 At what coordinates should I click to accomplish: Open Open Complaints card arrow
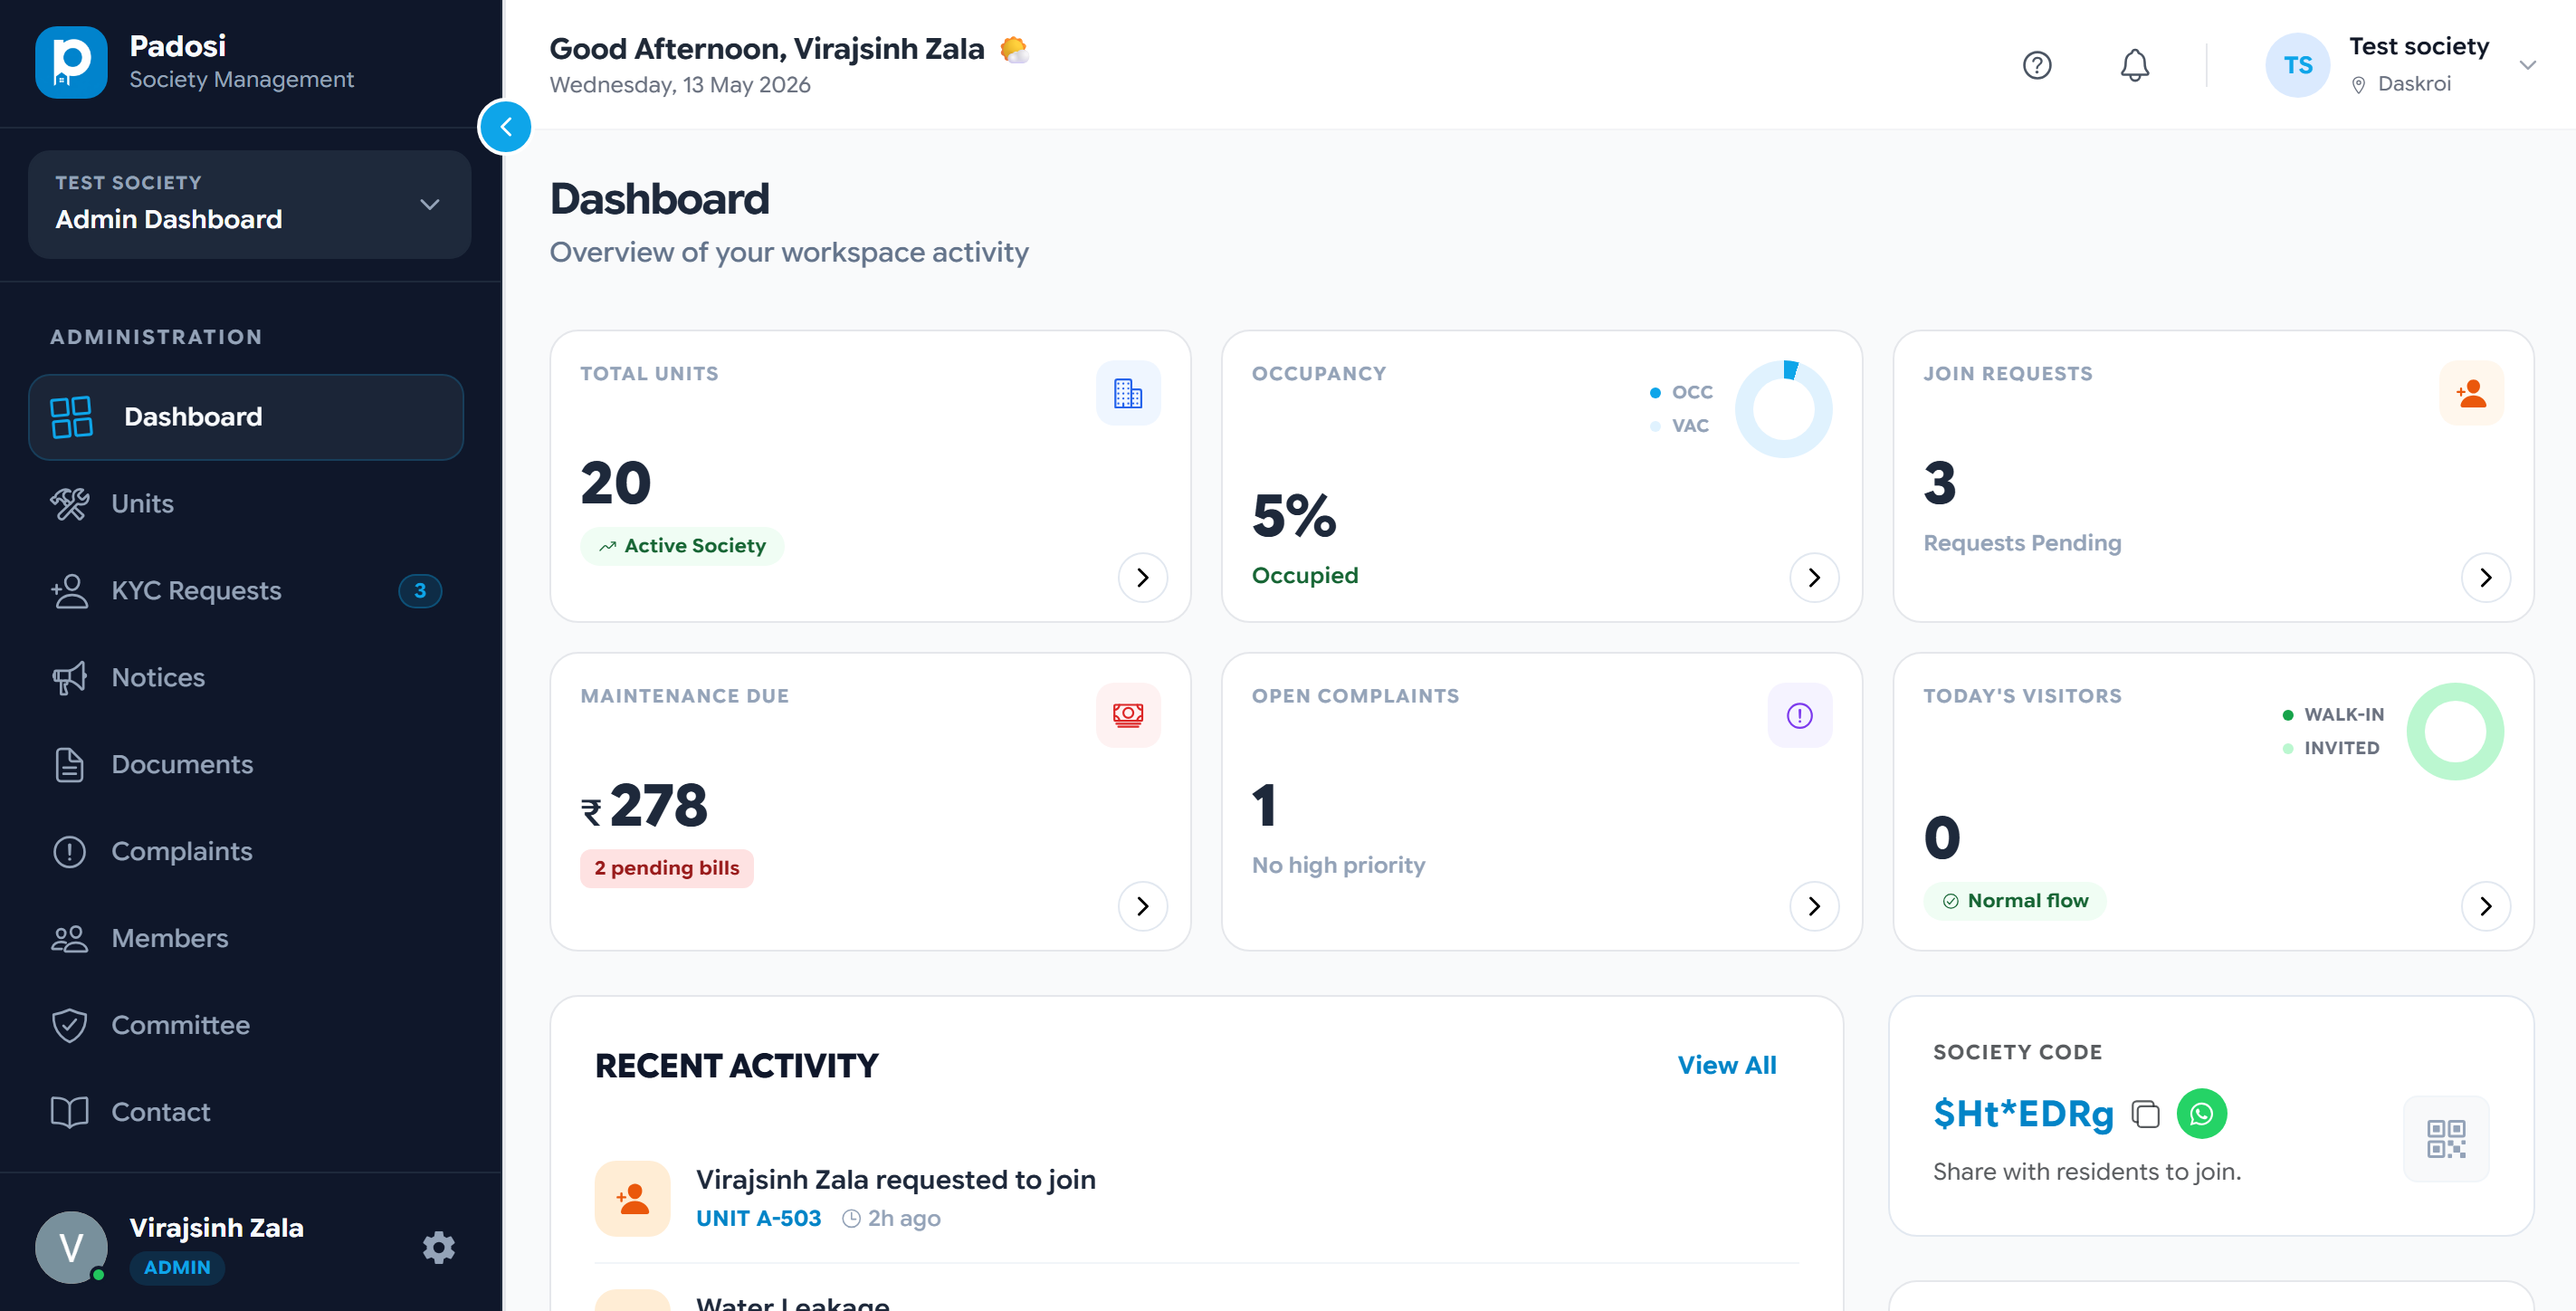pos(1814,907)
